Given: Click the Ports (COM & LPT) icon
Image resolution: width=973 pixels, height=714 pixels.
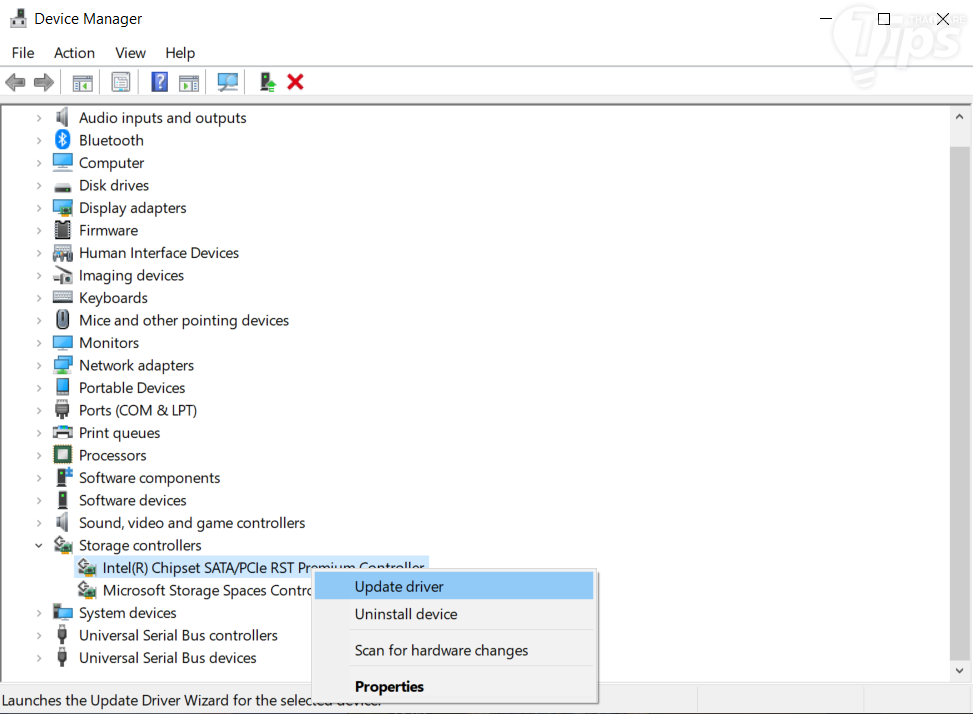Looking at the screenshot, I should pyautogui.click(x=62, y=410).
